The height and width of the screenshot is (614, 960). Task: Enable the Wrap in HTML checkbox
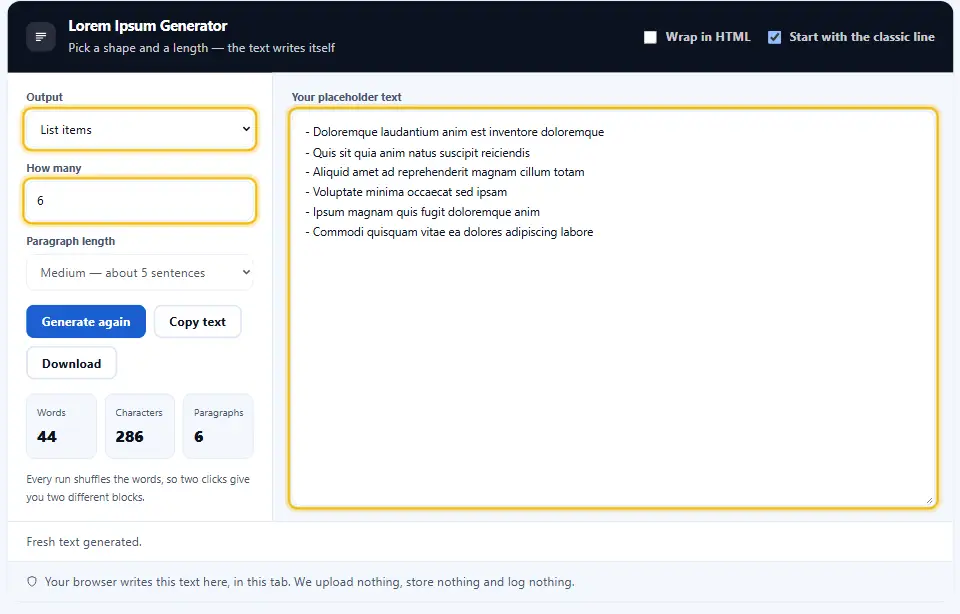click(650, 37)
